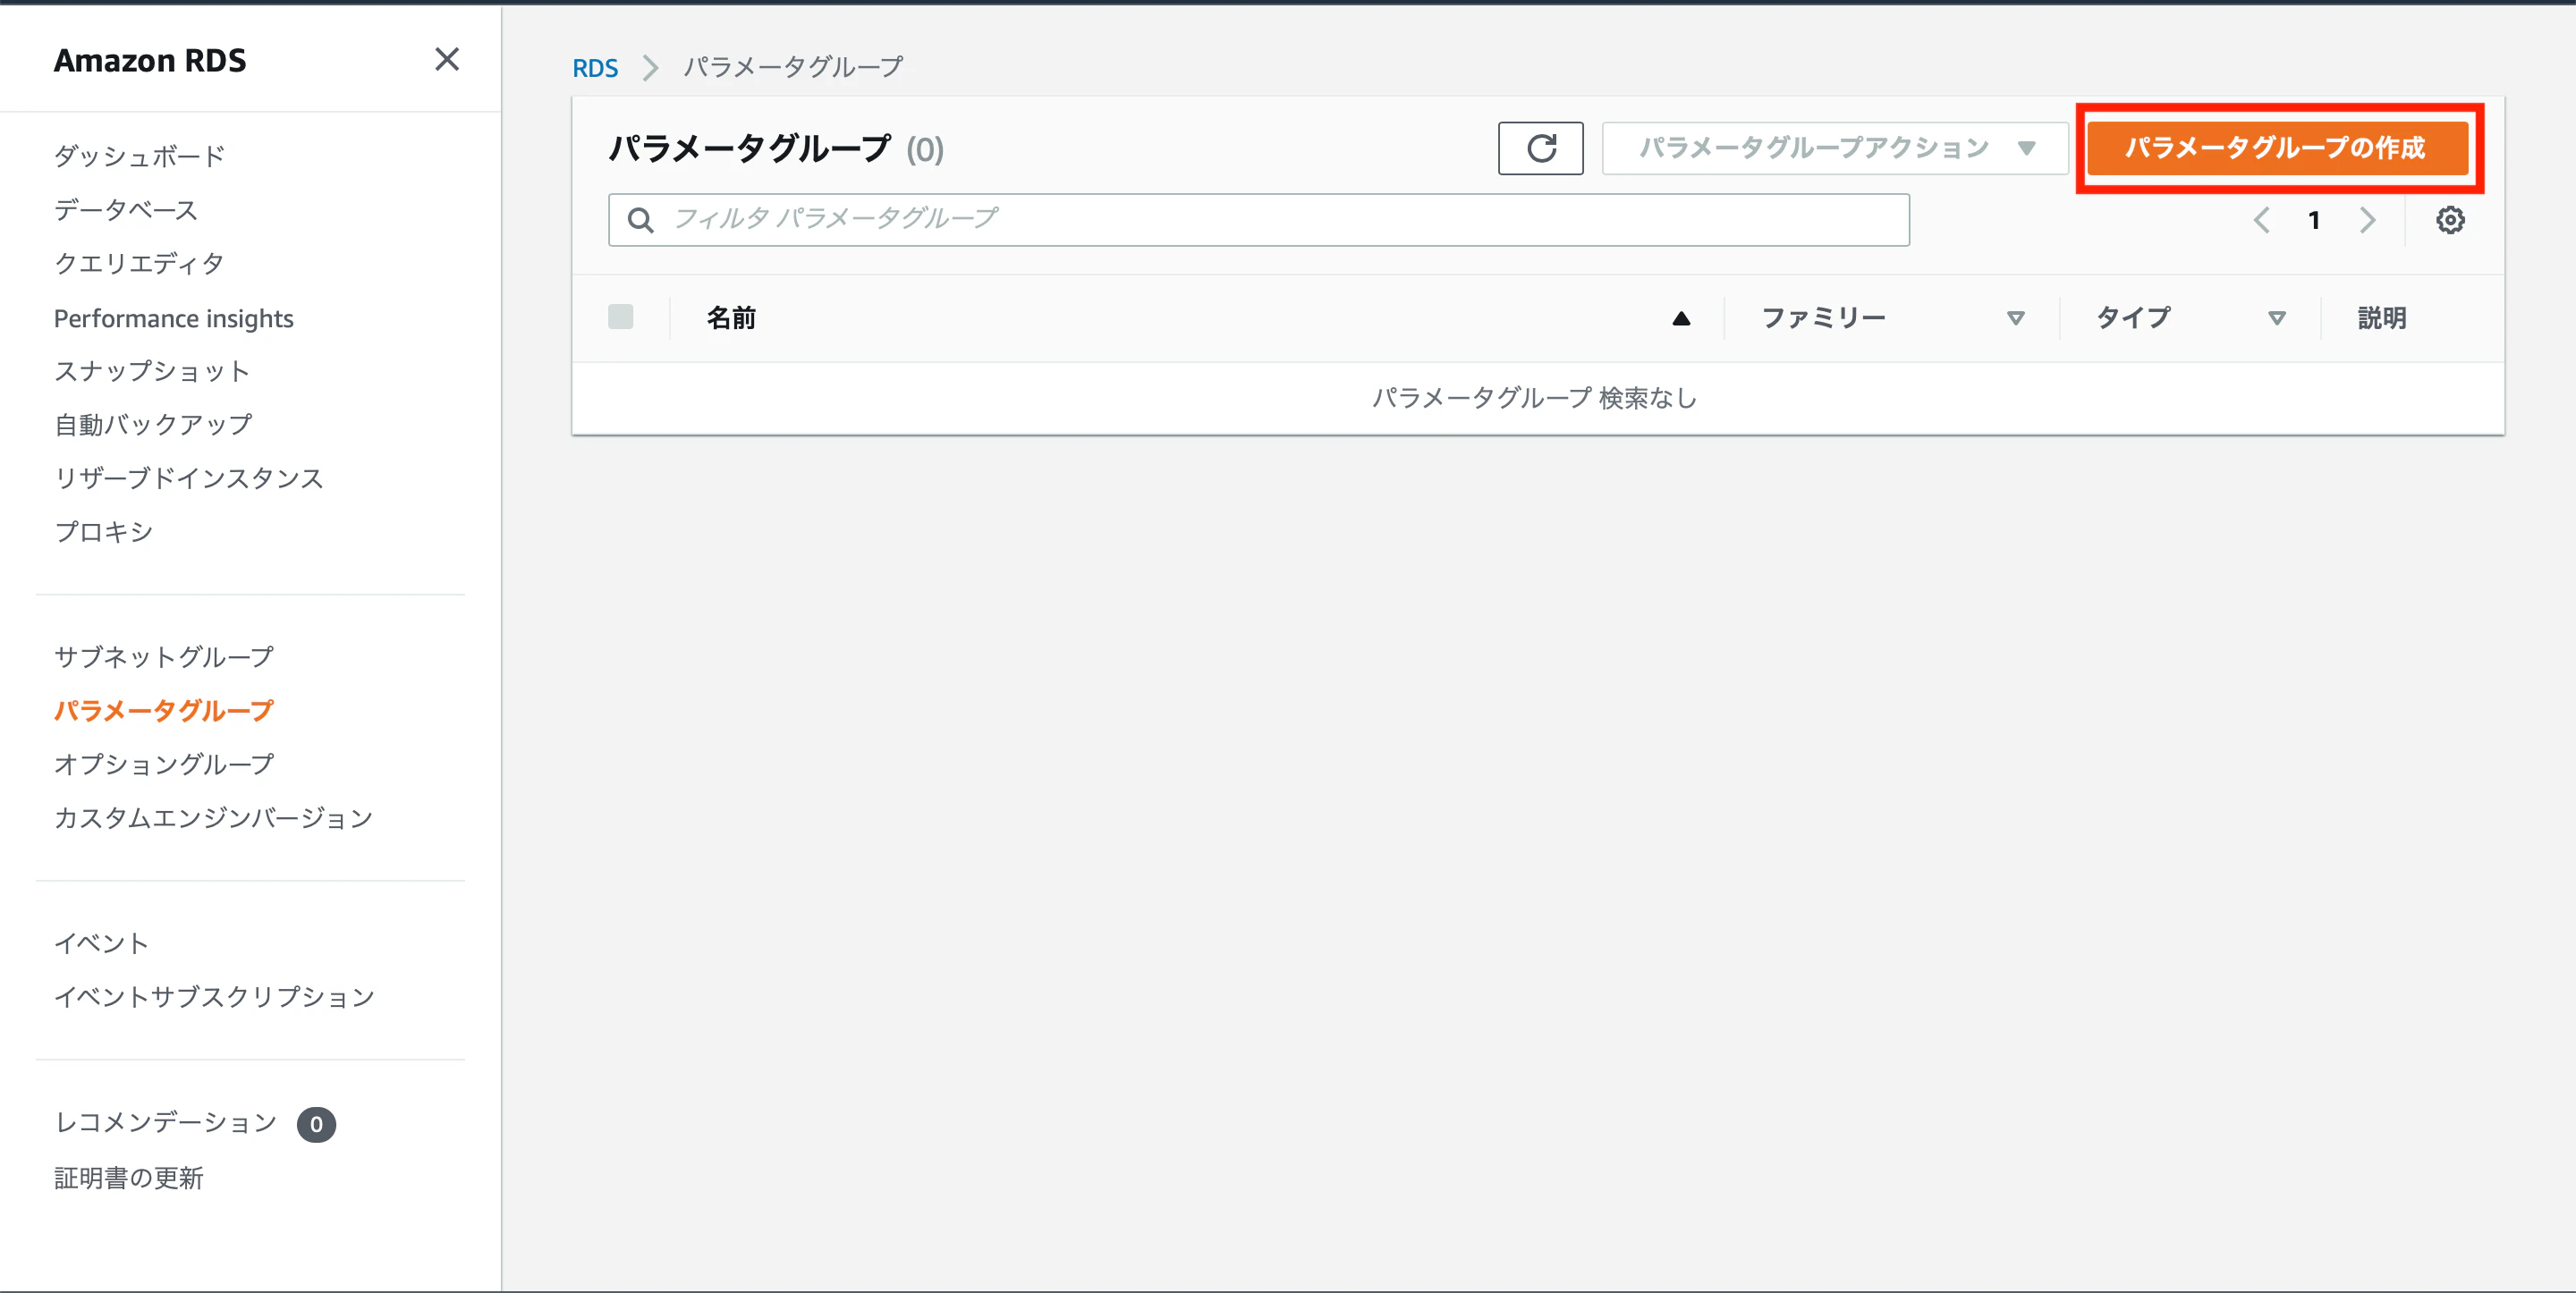This screenshot has width=2576, height=1293.
Task: Open スナップショット in the sidebar
Action: tap(152, 371)
